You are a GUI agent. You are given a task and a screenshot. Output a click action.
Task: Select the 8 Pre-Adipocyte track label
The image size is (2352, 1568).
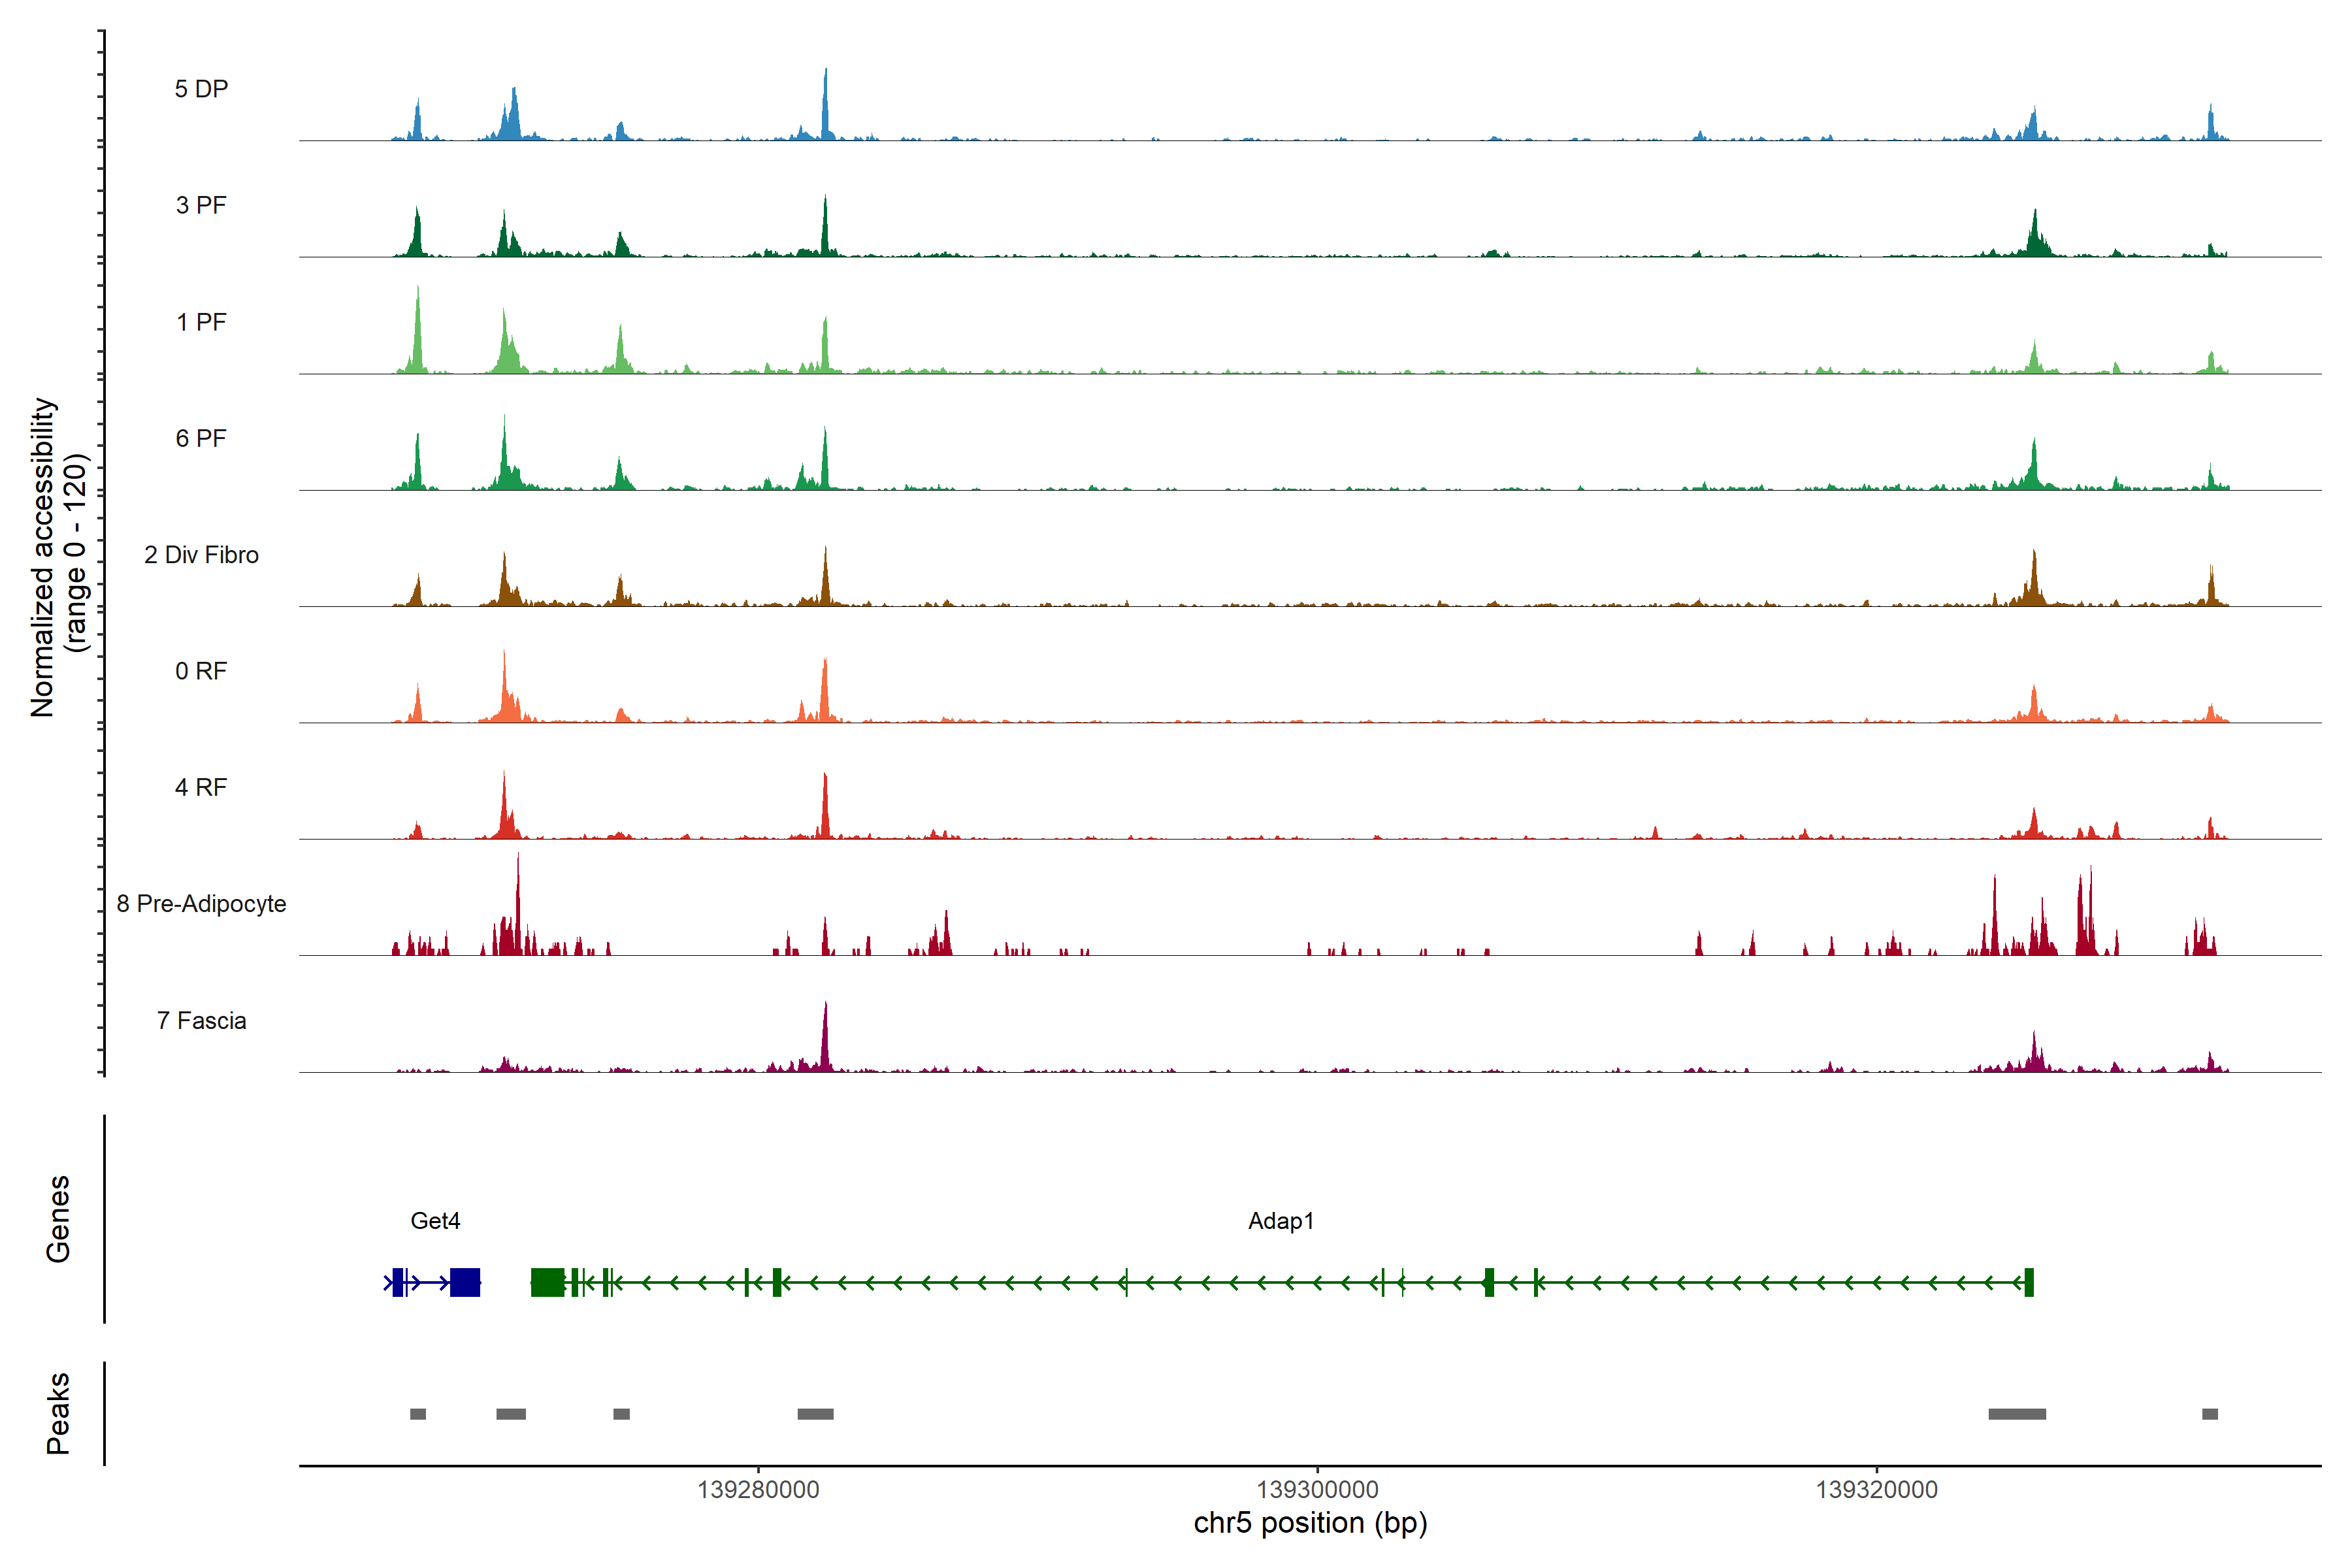(x=201, y=904)
